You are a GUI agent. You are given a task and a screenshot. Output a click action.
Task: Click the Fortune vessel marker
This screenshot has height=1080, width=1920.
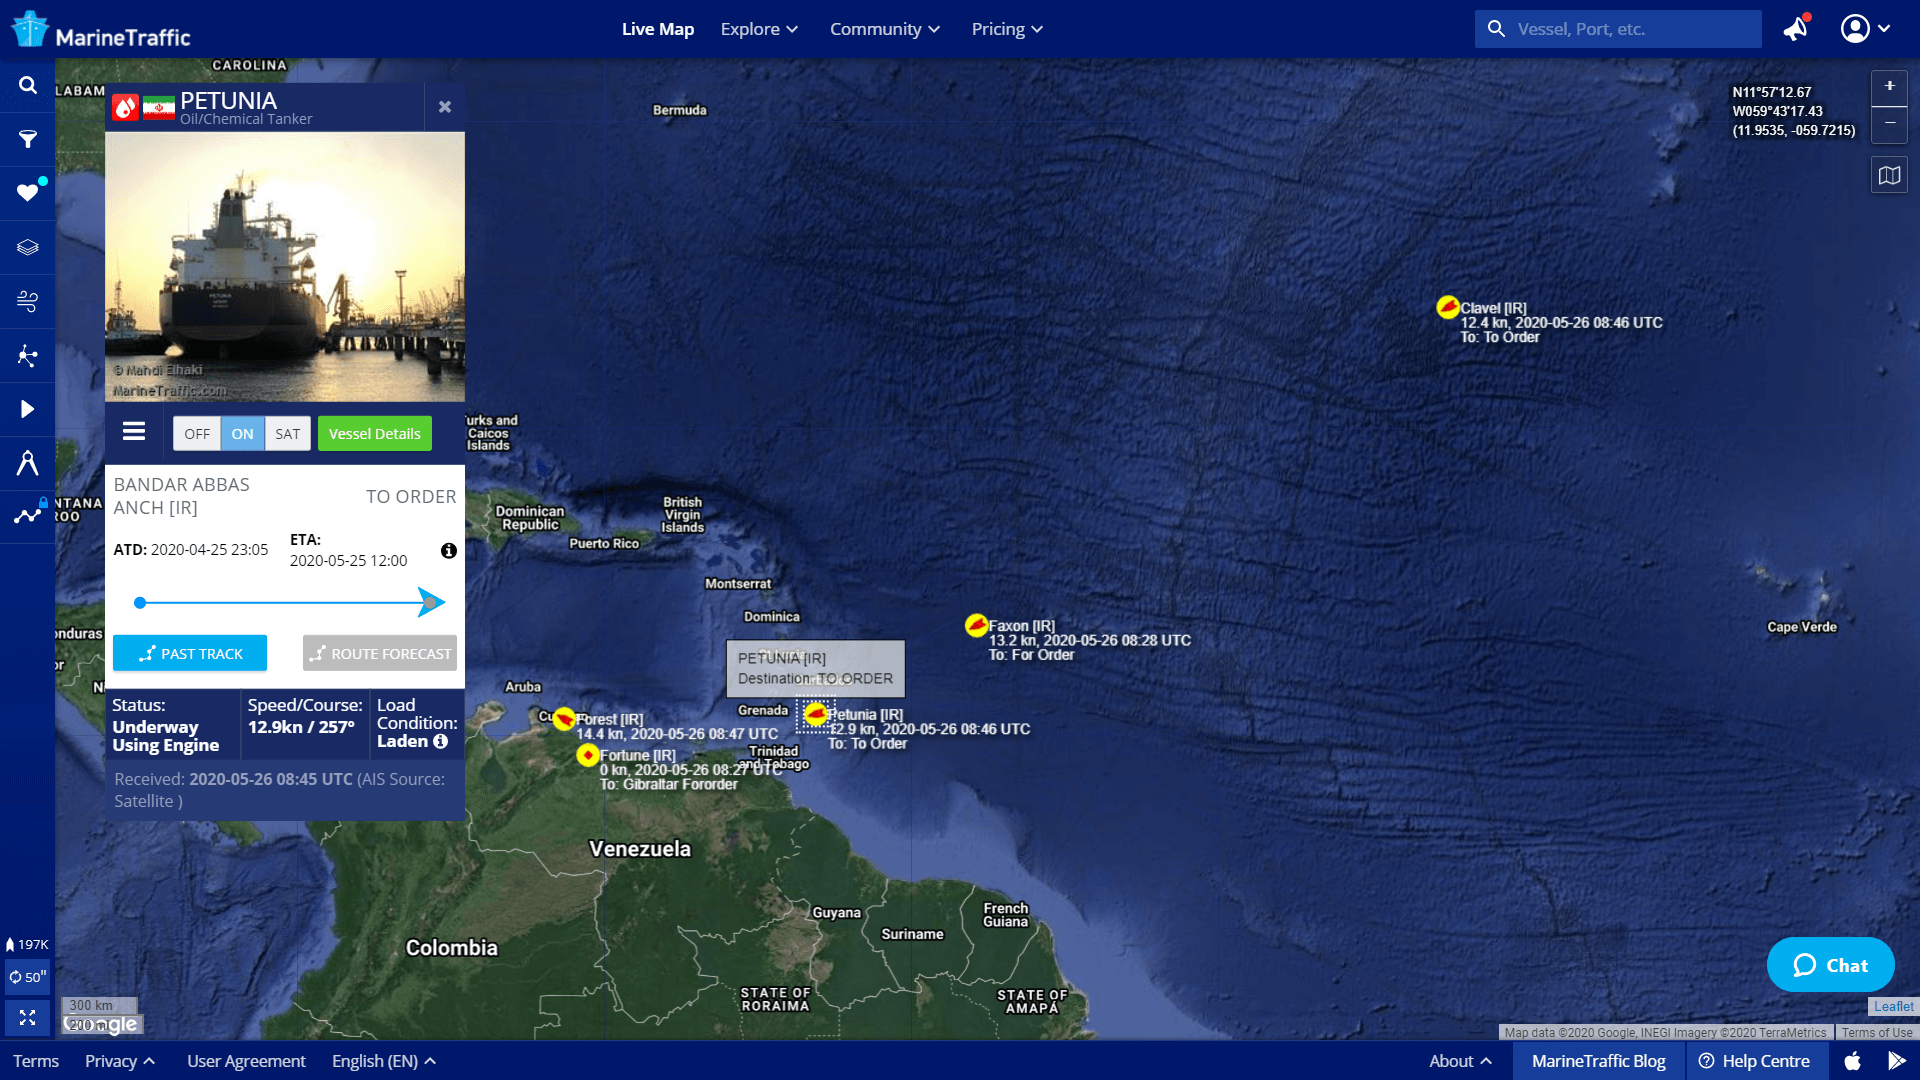pos(588,755)
